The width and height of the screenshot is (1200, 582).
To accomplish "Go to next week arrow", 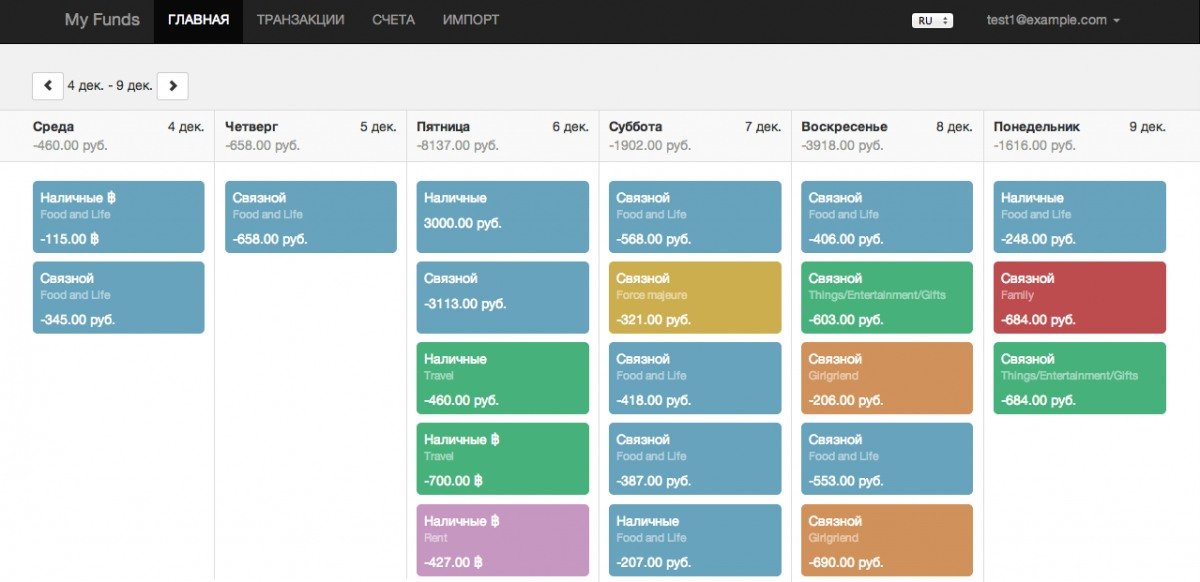I will click(x=173, y=86).
